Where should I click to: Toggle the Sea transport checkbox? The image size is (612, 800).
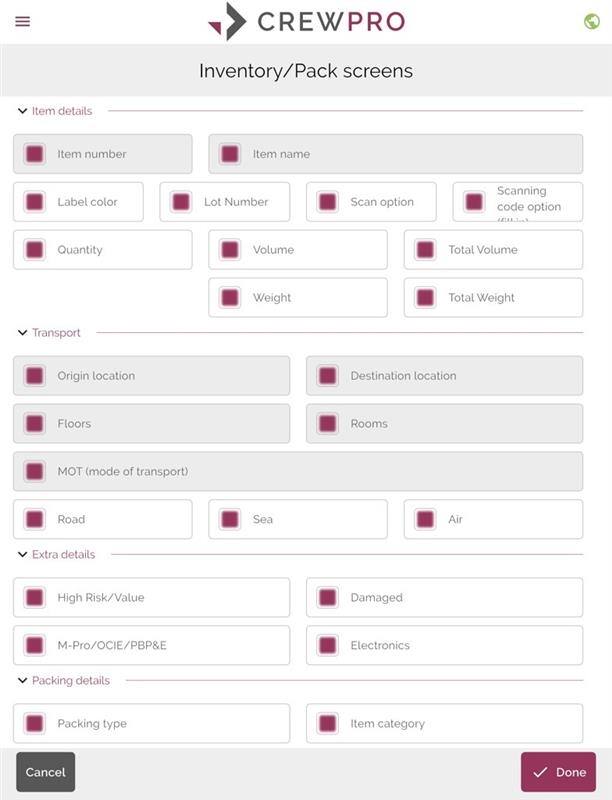tap(231, 518)
